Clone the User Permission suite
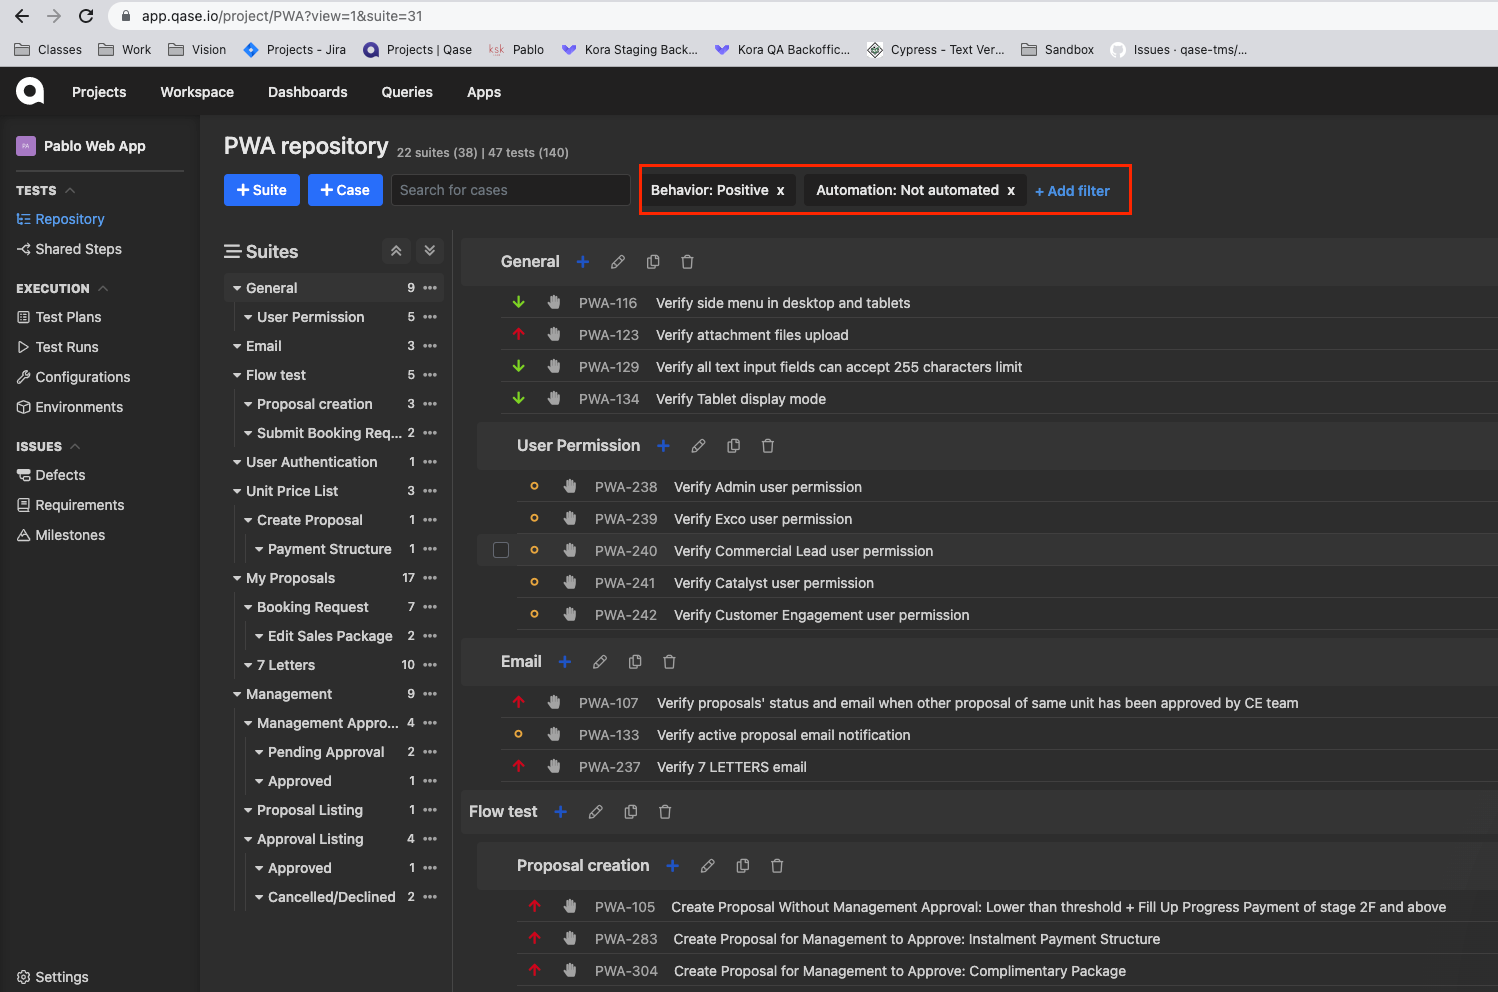This screenshot has width=1498, height=992. click(x=733, y=446)
